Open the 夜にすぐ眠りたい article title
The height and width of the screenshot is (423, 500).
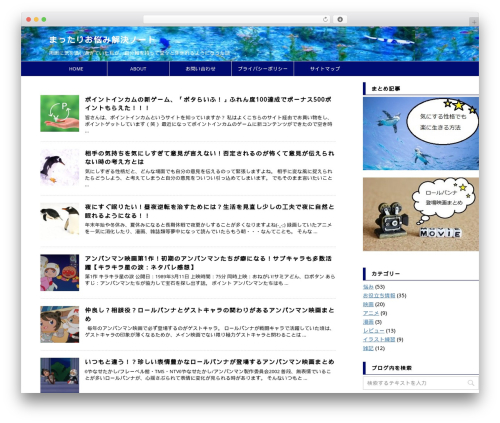click(x=209, y=211)
